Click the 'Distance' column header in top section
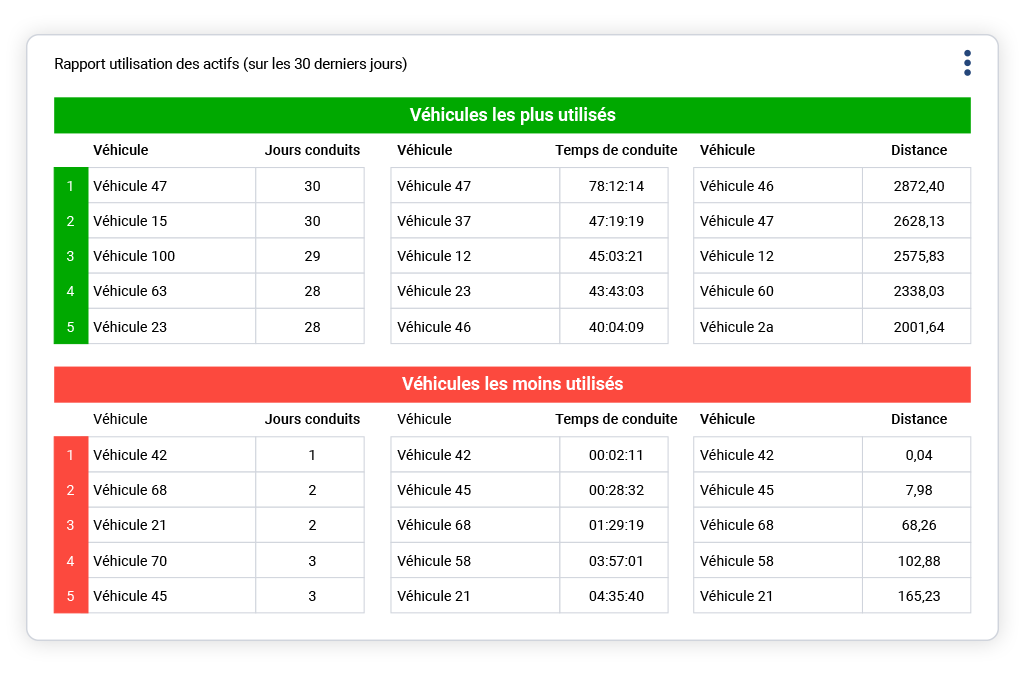Viewport: 1024px width, 674px height. pos(919,150)
